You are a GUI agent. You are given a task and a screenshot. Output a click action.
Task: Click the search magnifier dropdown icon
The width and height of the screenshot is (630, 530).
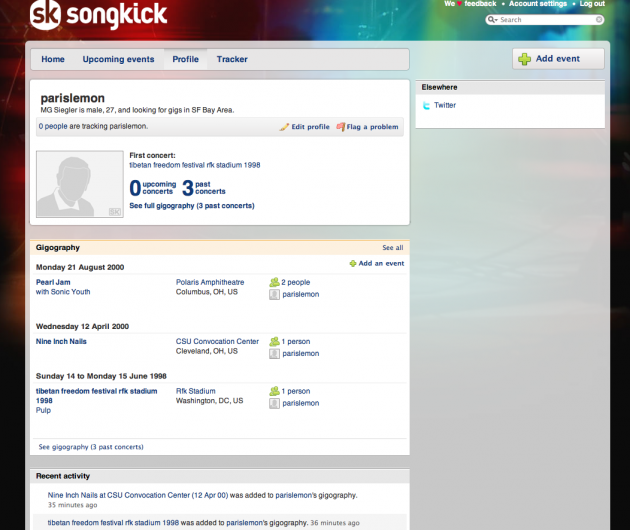493,20
